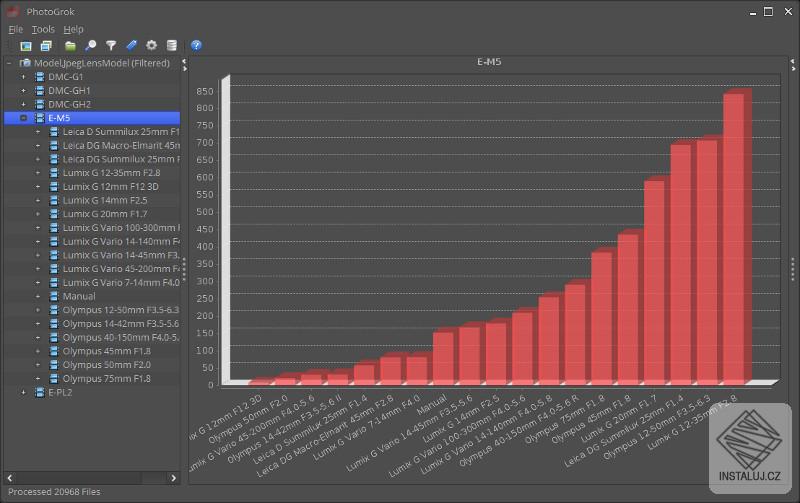
Task: Click the magnifier search icon
Action: [x=91, y=46]
